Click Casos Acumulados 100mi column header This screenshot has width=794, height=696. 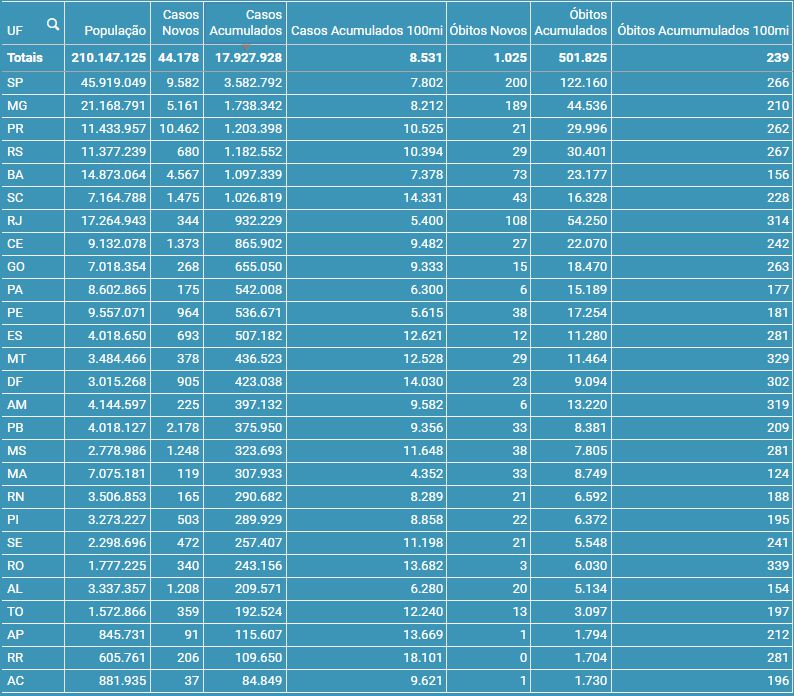tap(365, 31)
